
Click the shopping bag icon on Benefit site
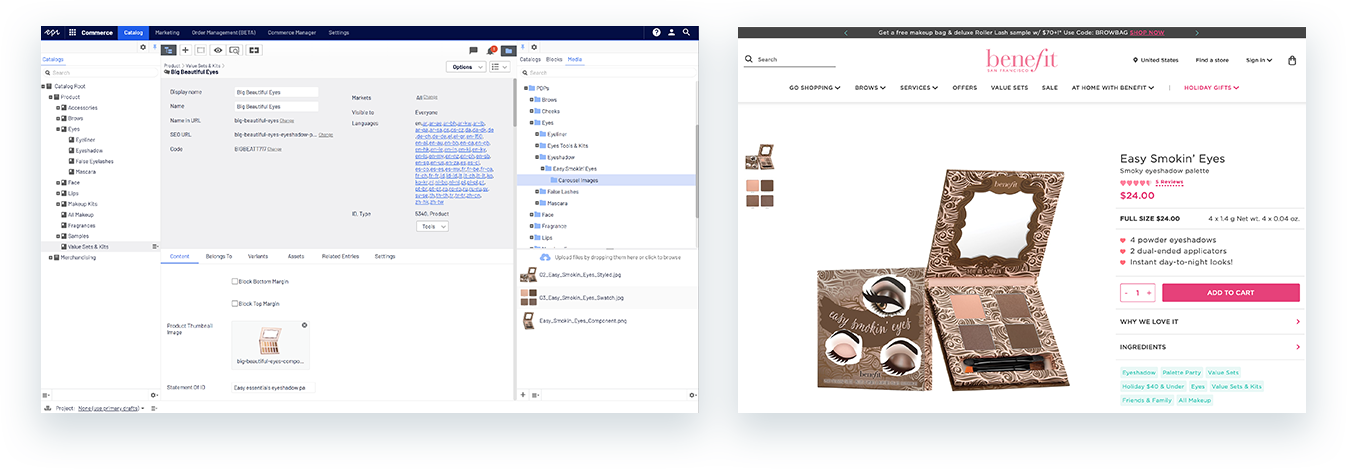tap(1292, 60)
